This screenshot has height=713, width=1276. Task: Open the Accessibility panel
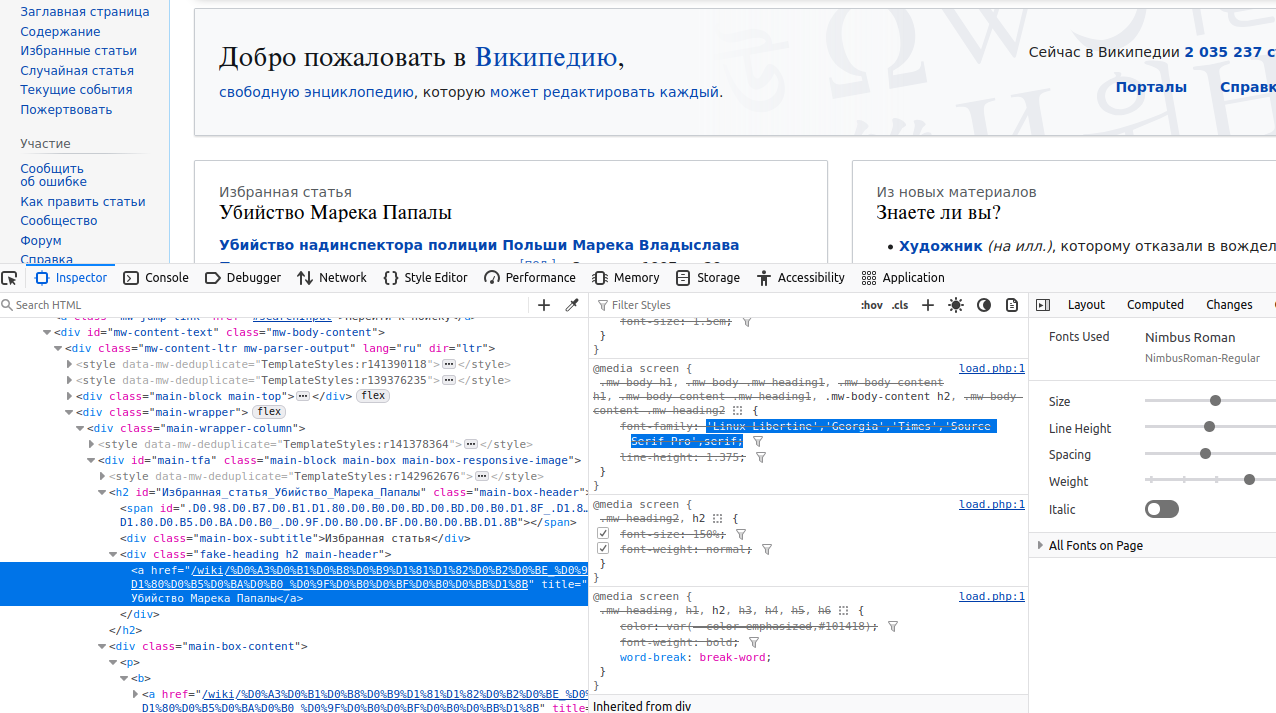click(801, 278)
